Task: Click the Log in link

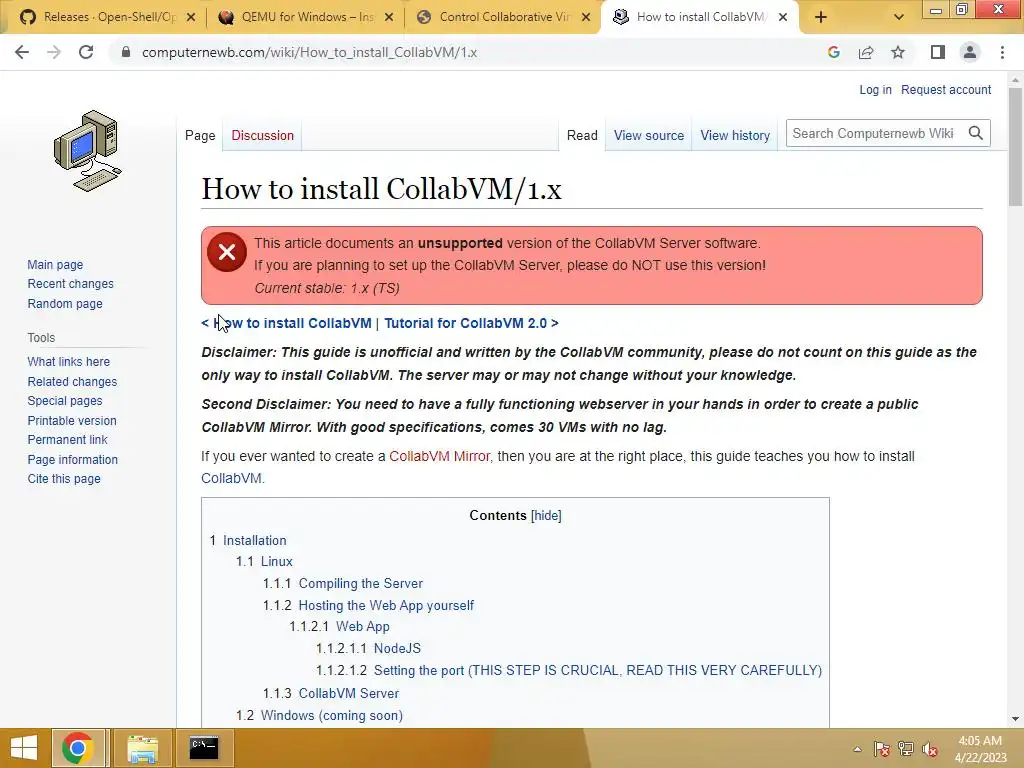Action: [875, 89]
